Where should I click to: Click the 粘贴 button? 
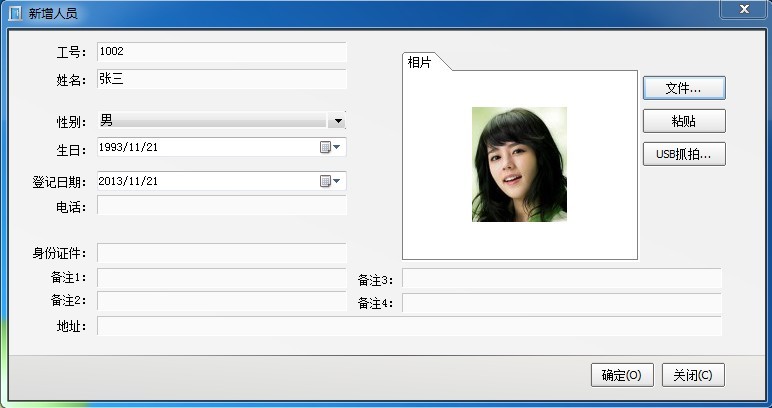(684, 121)
